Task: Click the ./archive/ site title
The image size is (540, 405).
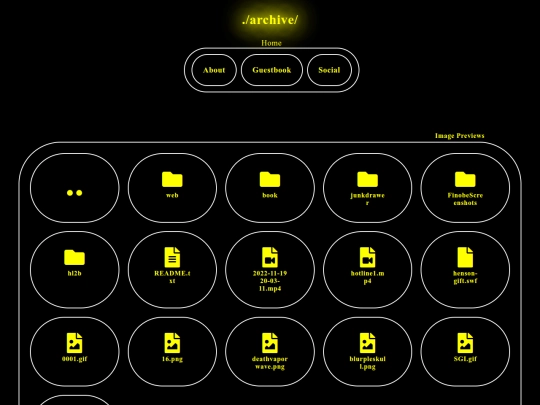Action: click(x=270, y=20)
